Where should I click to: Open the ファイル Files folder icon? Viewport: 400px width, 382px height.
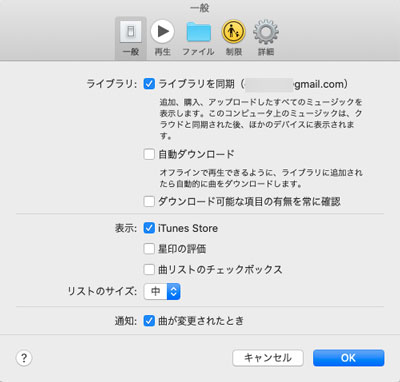click(x=198, y=32)
